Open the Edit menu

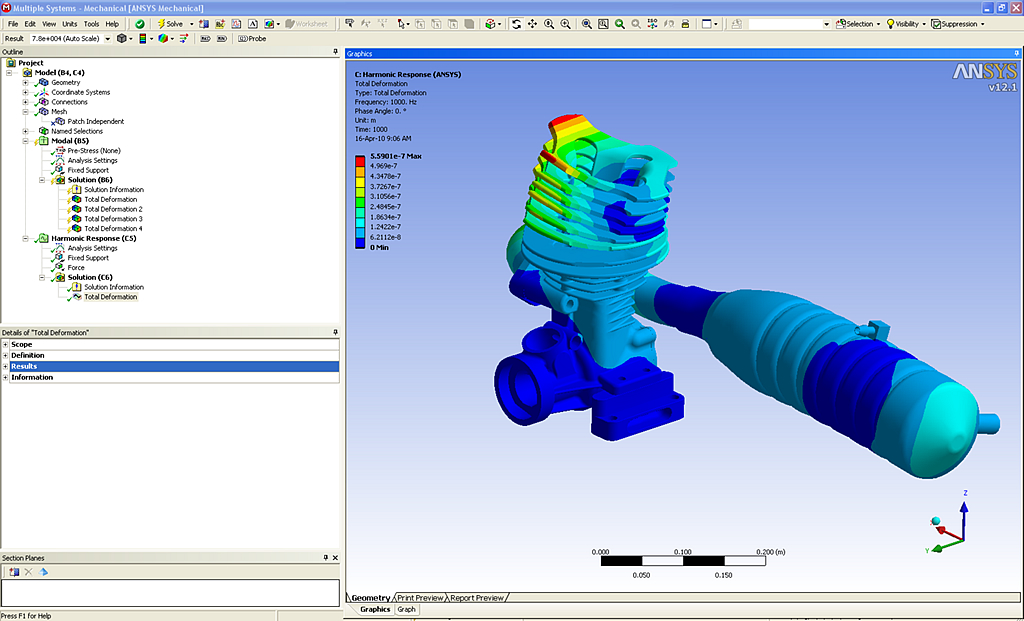coord(30,24)
